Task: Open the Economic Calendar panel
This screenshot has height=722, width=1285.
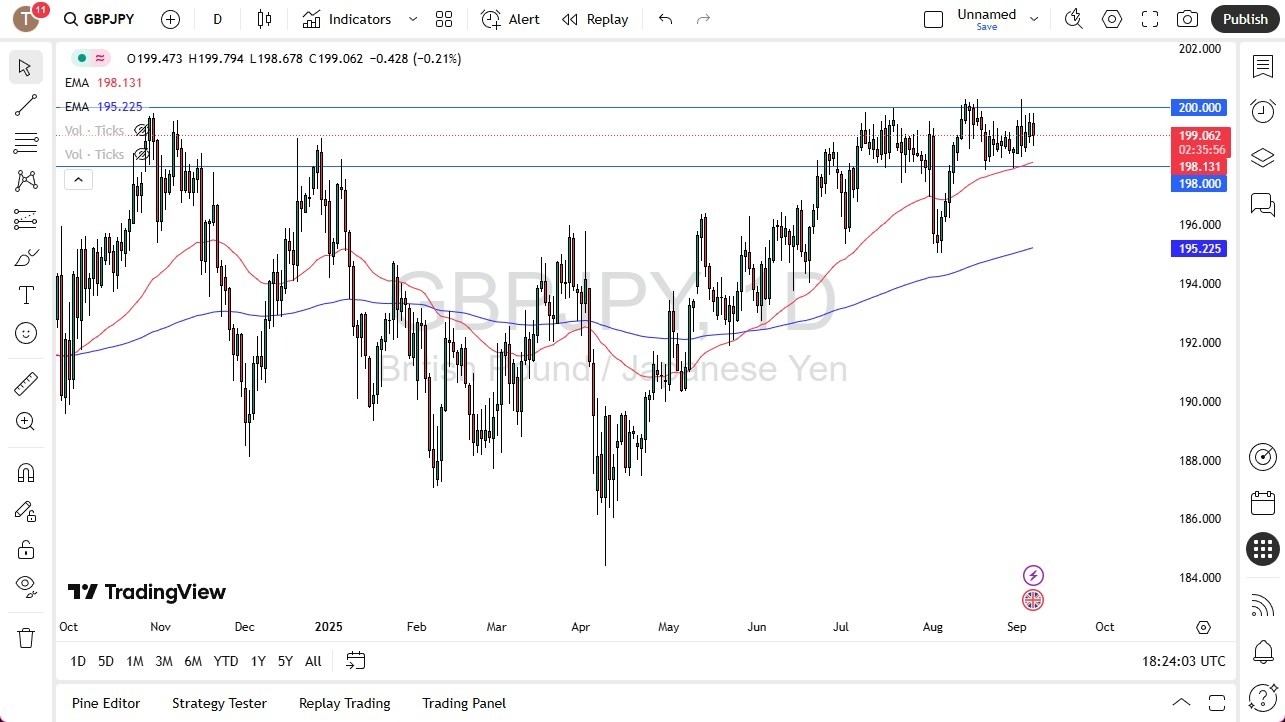Action: pyautogui.click(x=1262, y=503)
